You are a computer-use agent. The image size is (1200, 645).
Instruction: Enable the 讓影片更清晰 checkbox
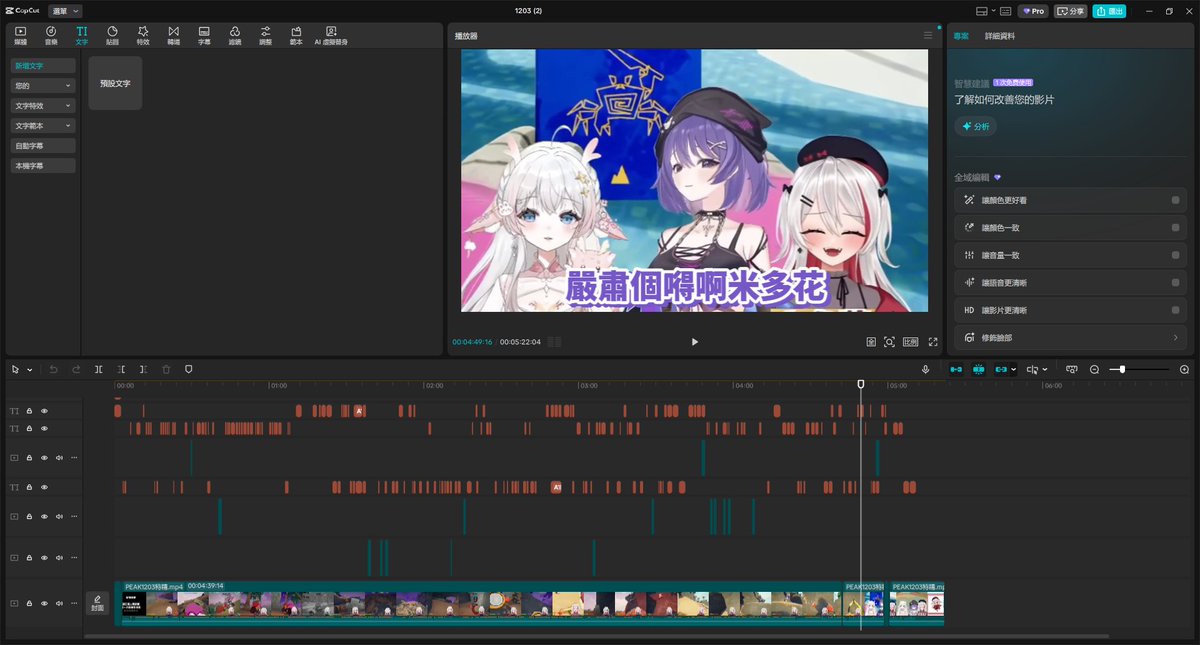point(1175,311)
